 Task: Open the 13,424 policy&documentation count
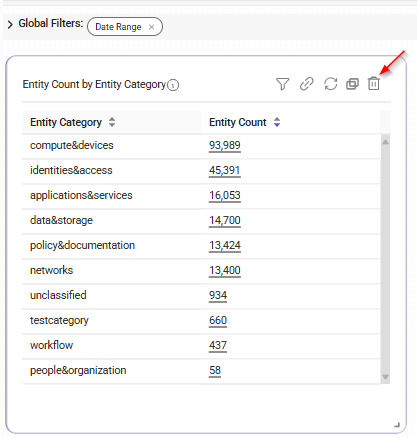coord(225,246)
